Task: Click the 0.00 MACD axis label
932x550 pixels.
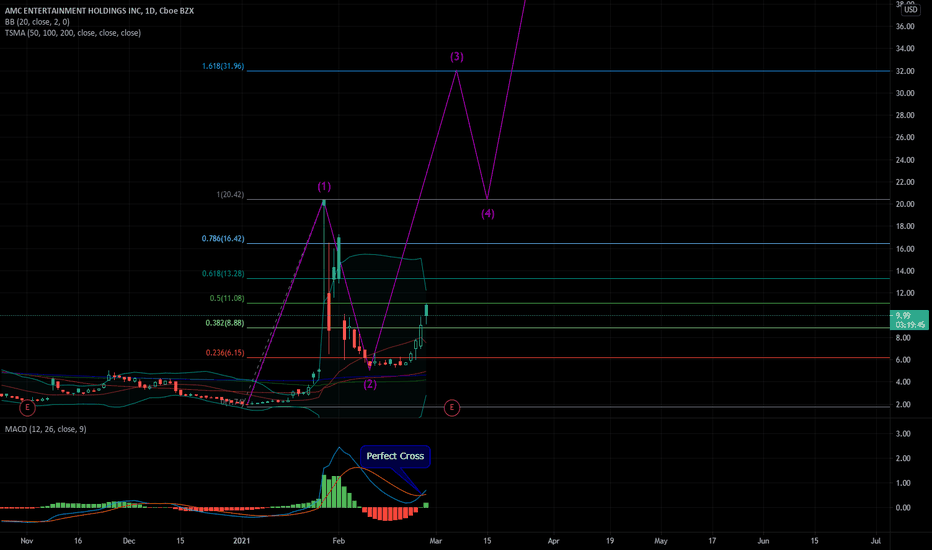Action: pyautogui.click(x=903, y=507)
